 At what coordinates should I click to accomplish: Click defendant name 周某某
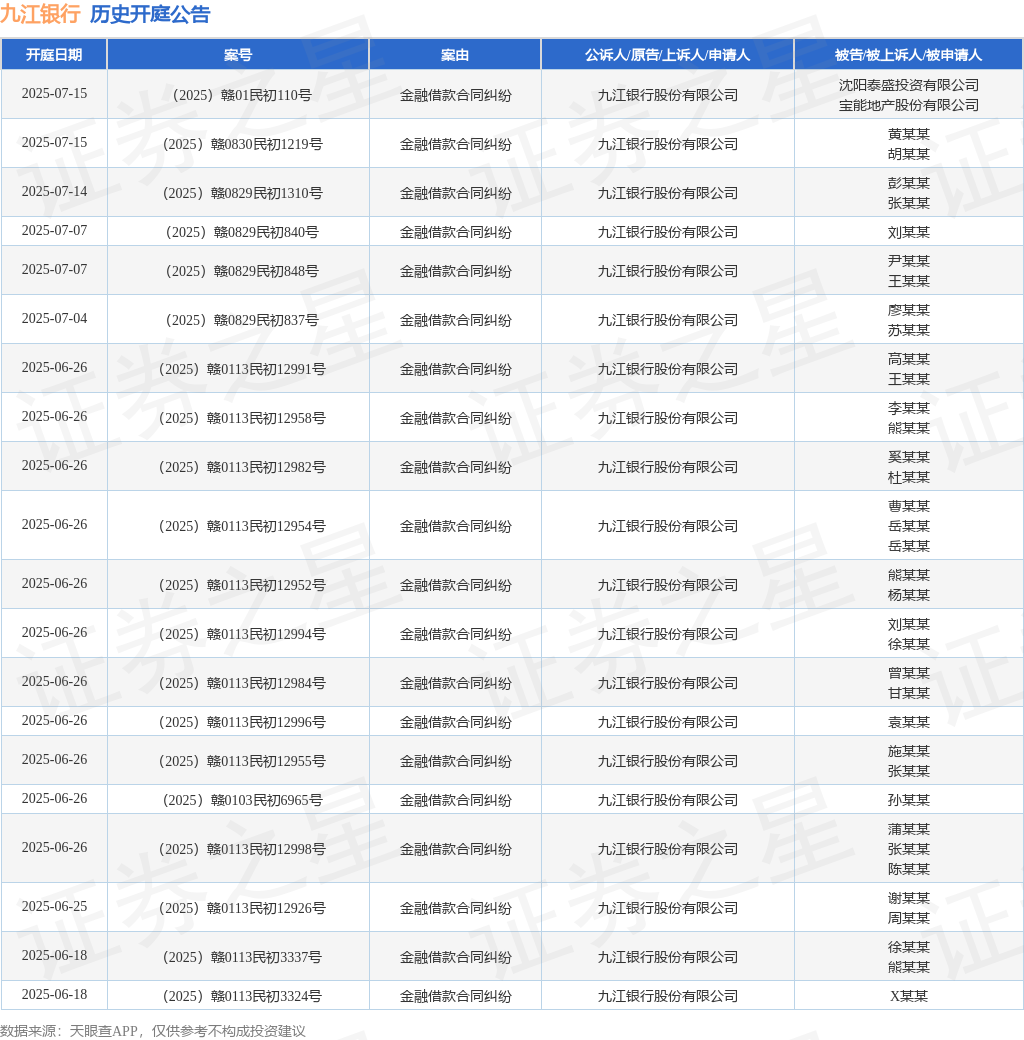[909, 919]
